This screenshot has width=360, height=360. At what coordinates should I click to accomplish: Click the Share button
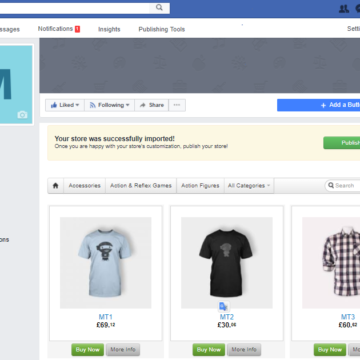point(152,105)
